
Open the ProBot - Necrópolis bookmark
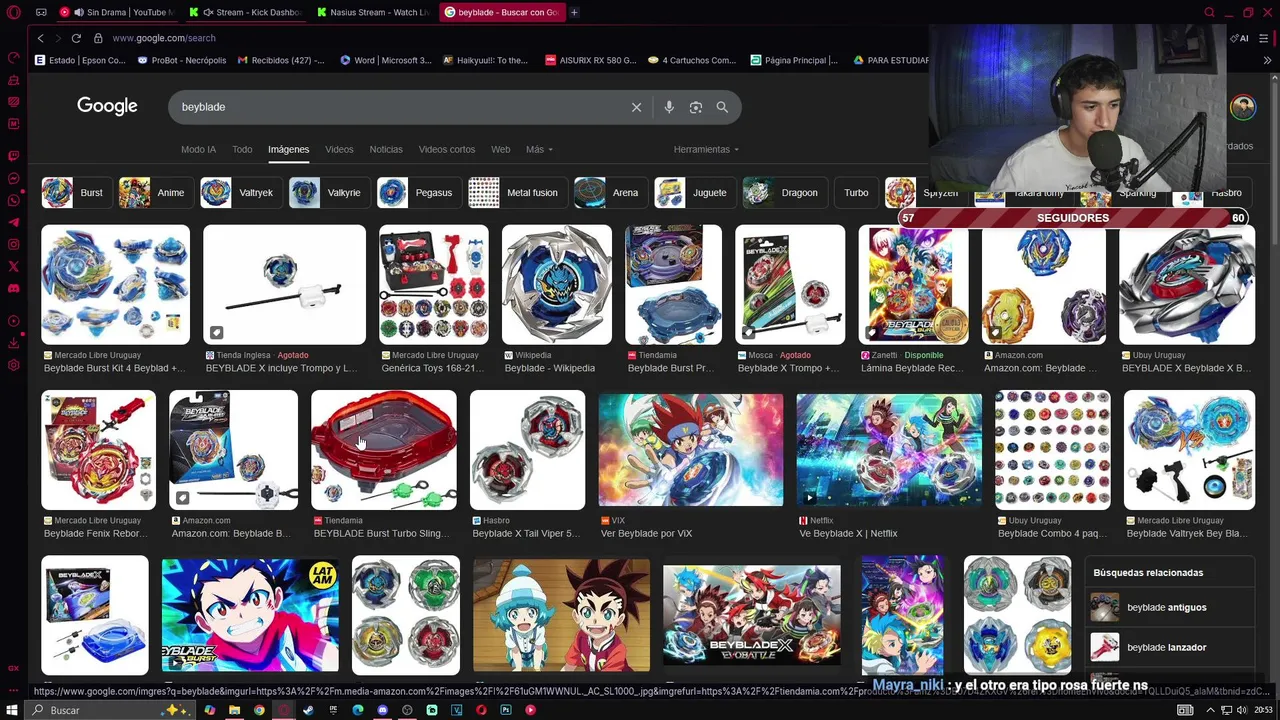click(181, 60)
